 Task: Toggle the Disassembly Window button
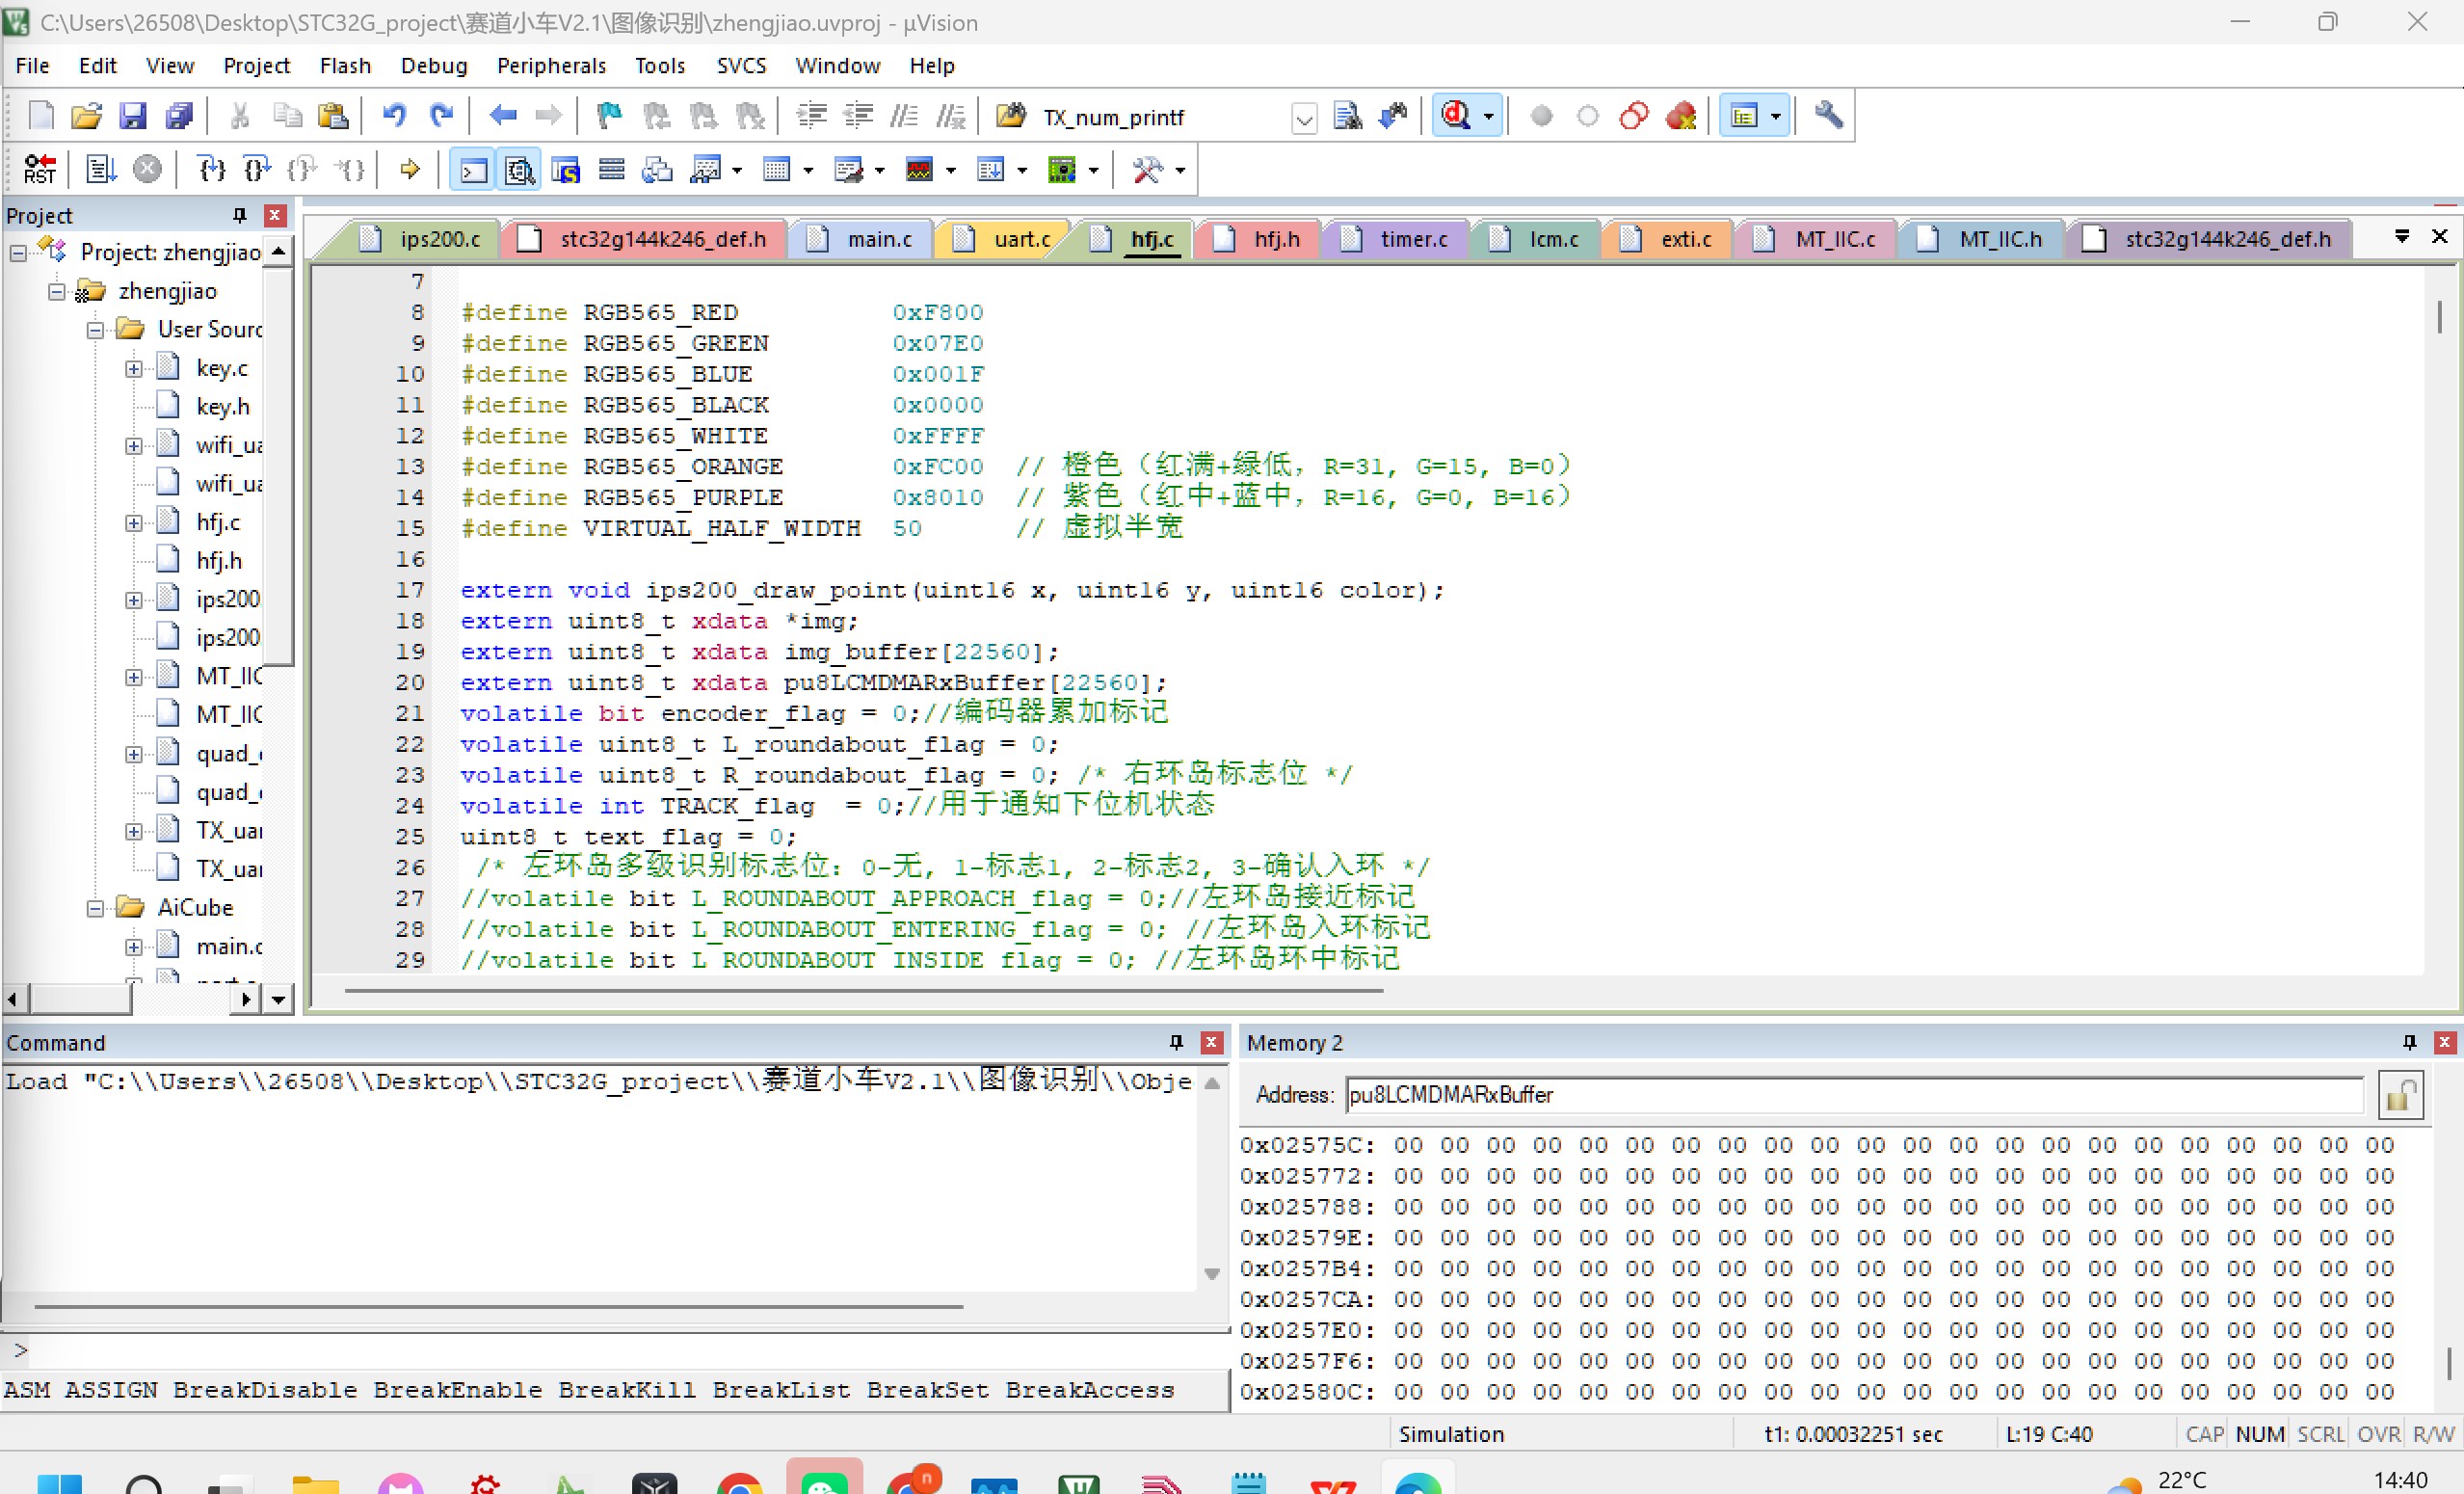[x=519, y=170]
